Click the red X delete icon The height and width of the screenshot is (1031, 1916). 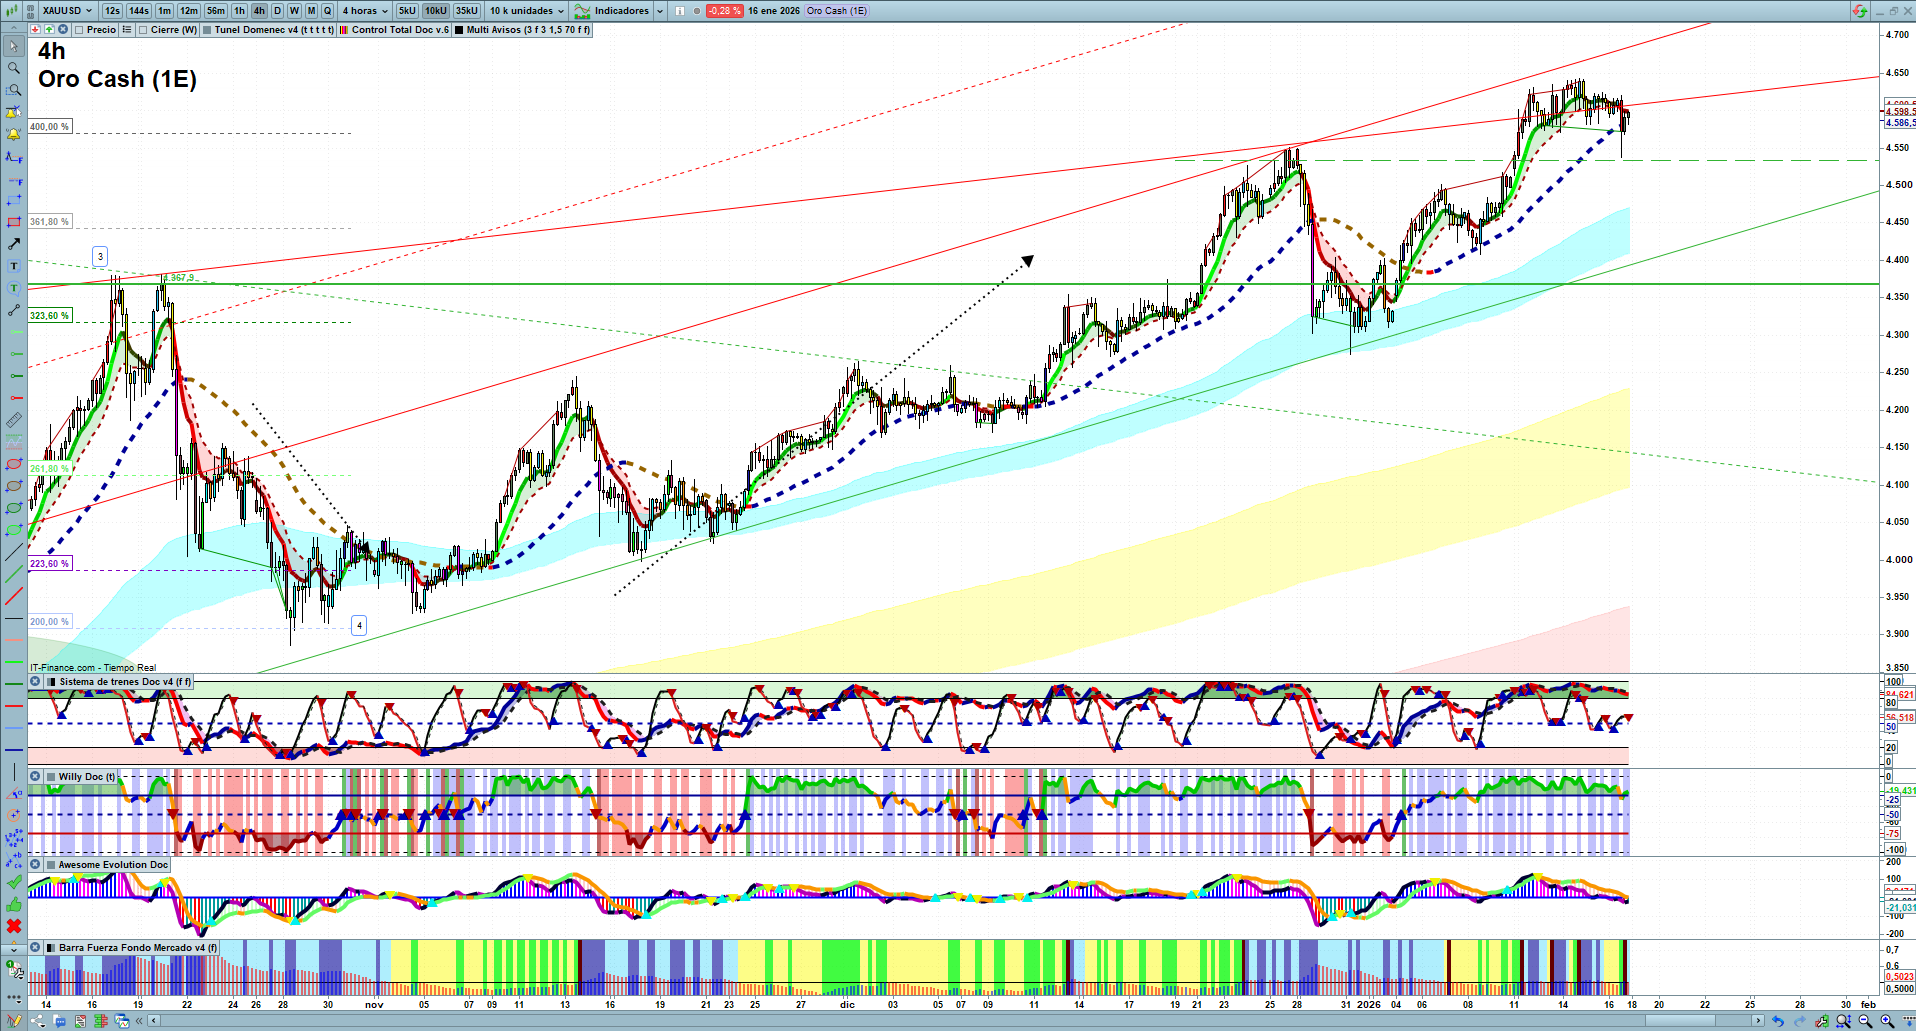click(x=14, y=926)
